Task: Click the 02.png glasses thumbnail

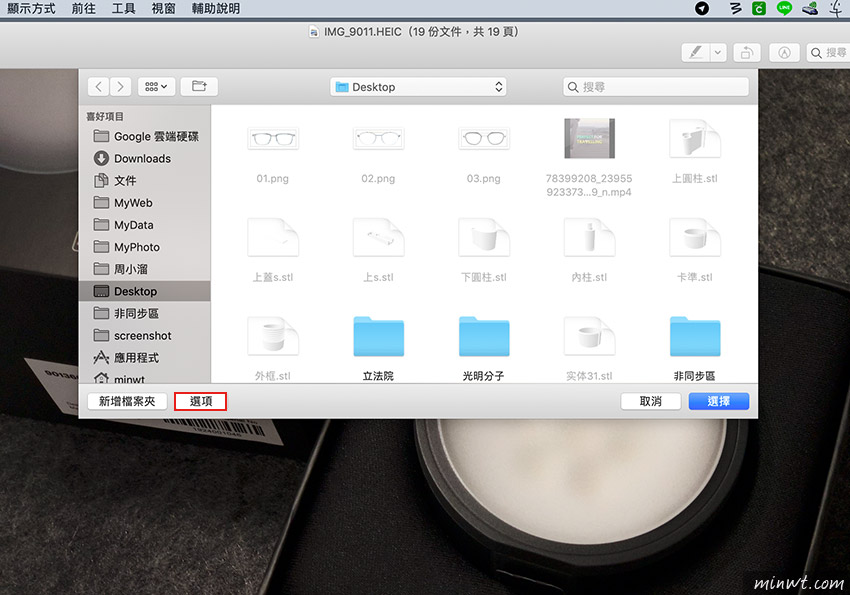Action: pos(378,139)
